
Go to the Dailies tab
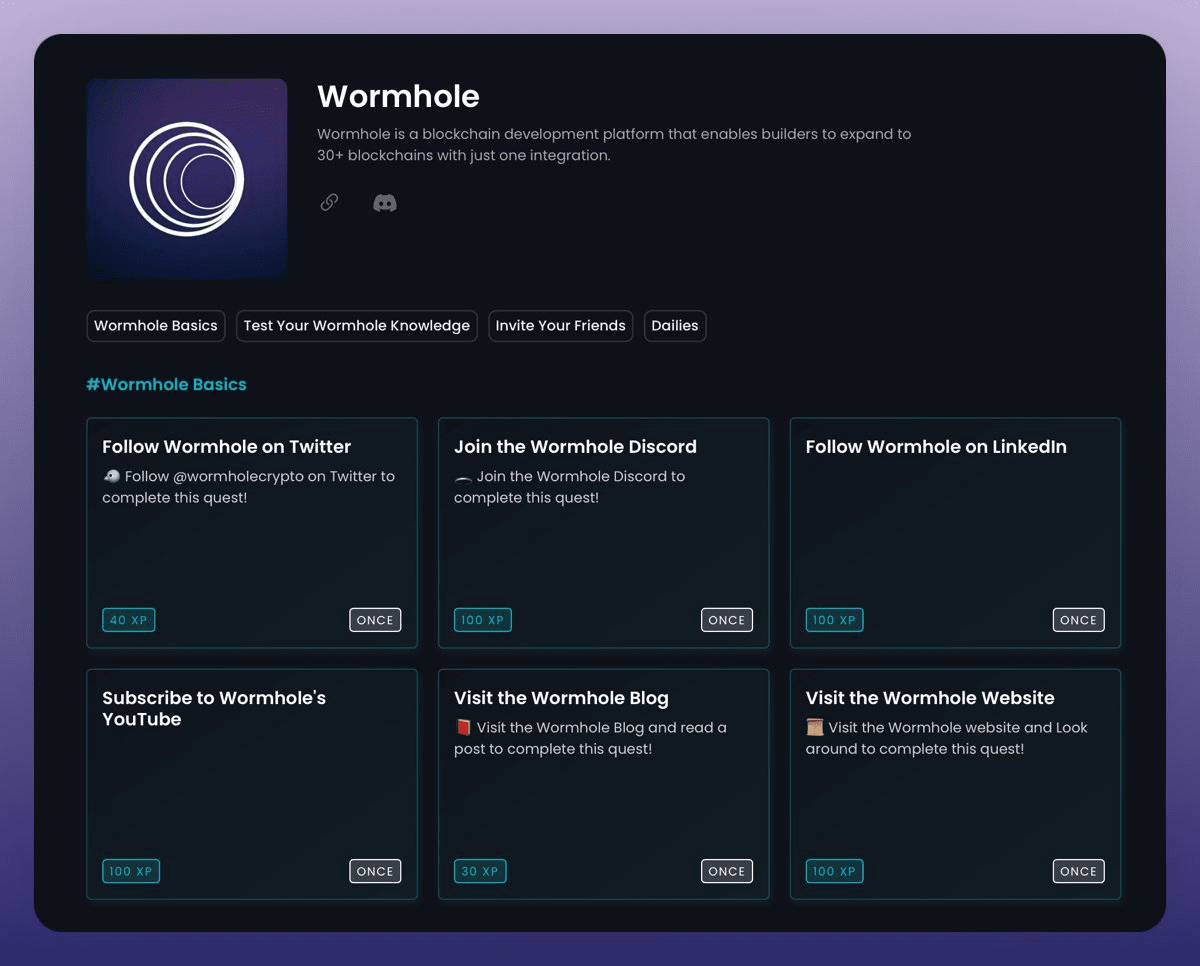click(x=675, y=326)
